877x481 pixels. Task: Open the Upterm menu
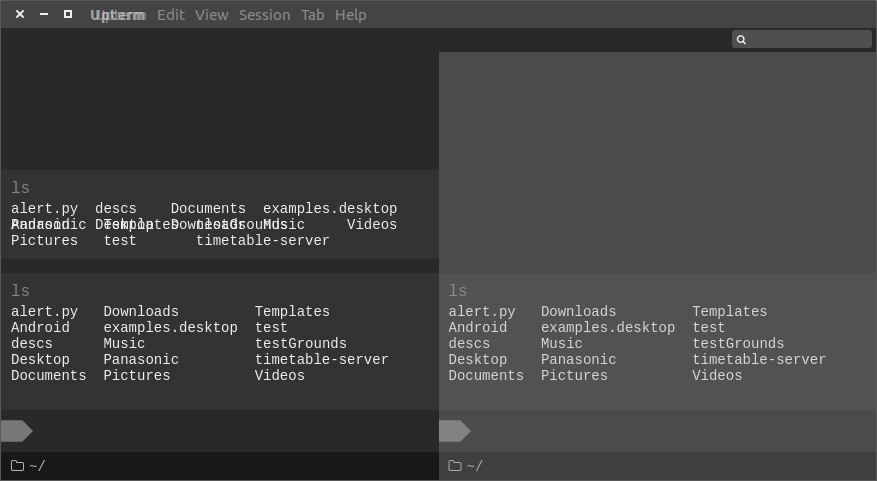(x=118, y=15)
